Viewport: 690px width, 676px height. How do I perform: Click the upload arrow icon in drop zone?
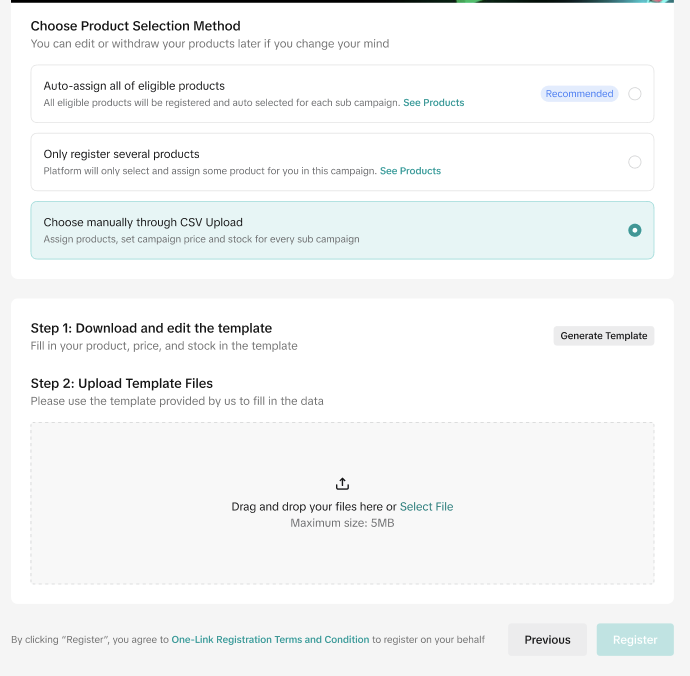coord(342,484)
